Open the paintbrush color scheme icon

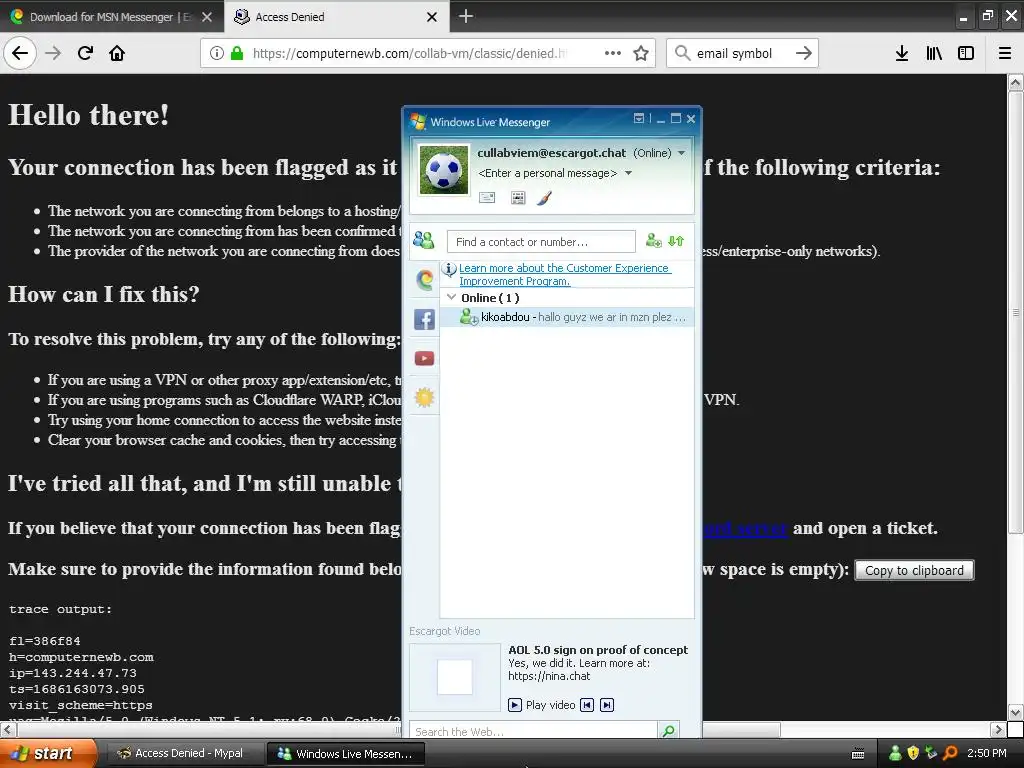[x=545, y=197]
